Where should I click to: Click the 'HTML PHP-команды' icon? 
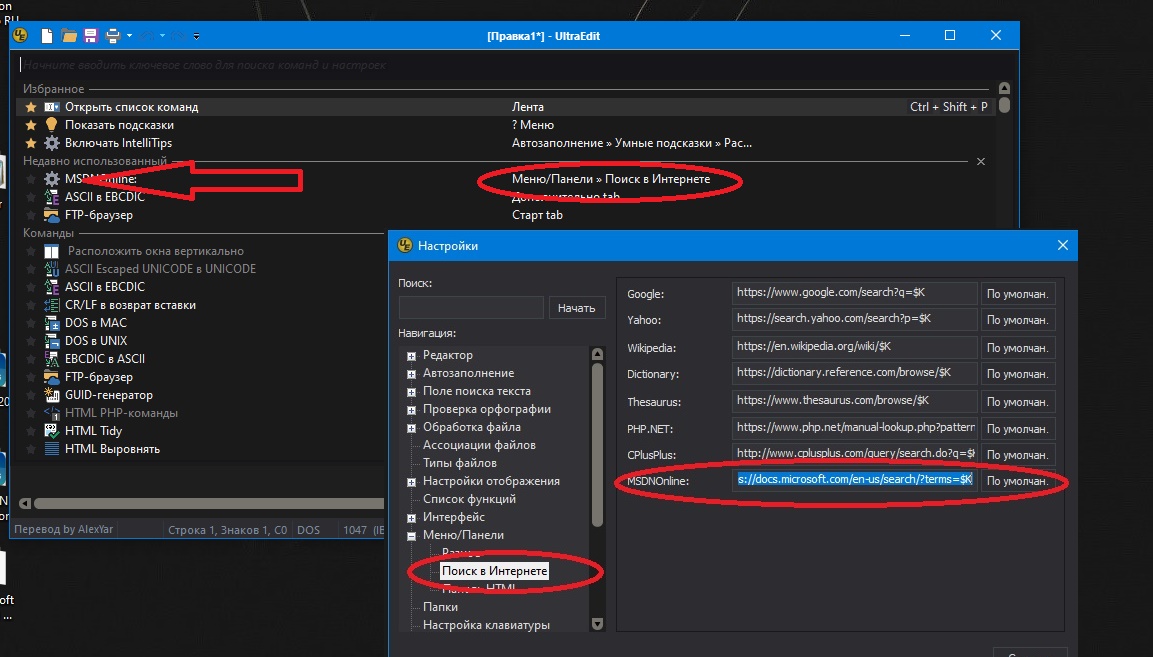click(51, 413)
